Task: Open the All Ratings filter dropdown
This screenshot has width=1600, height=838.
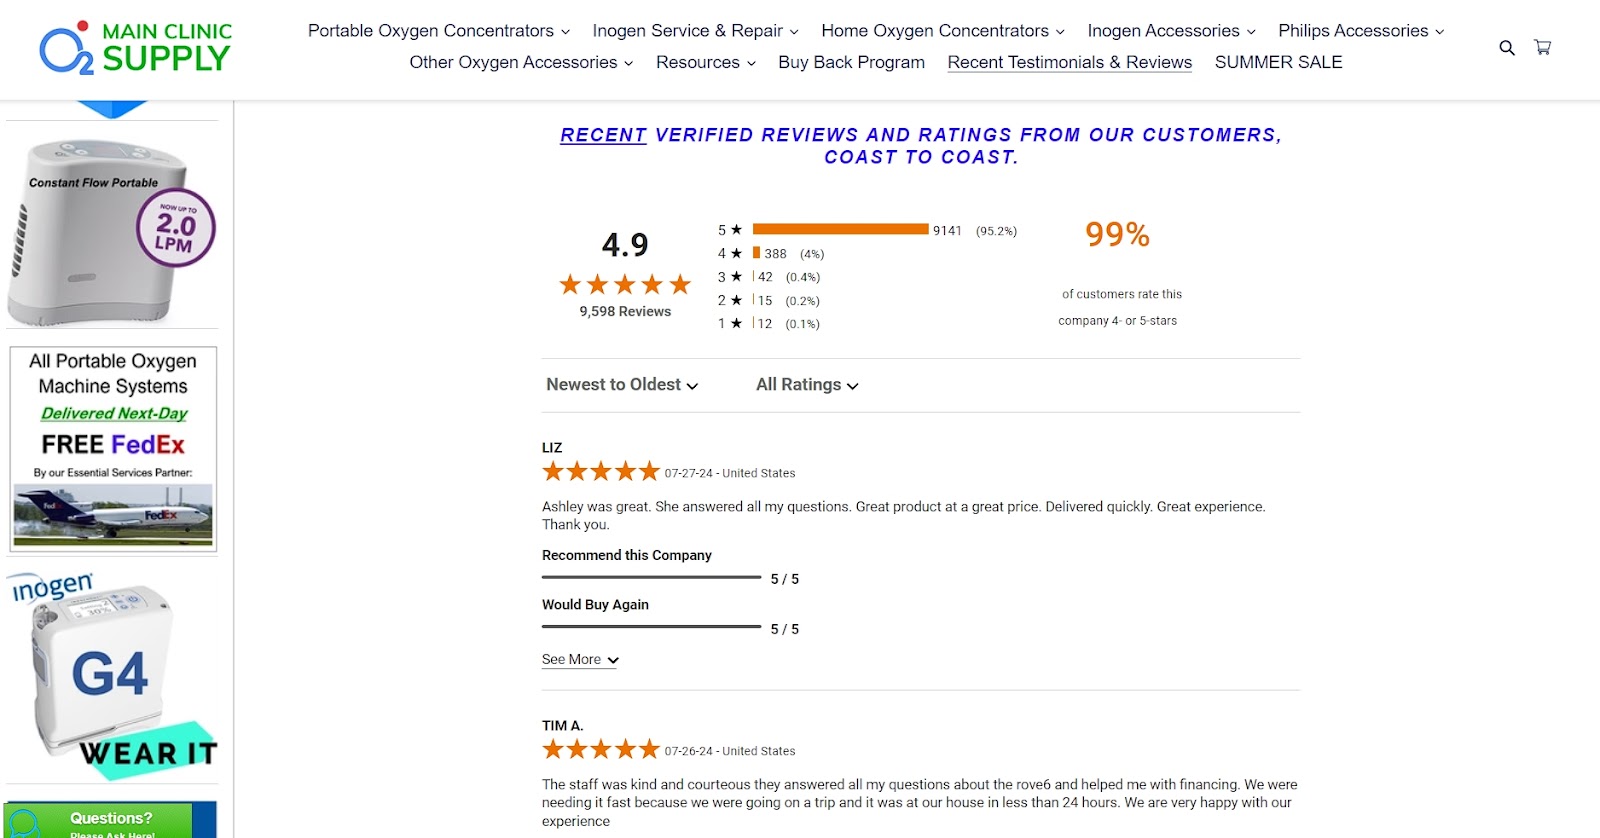Action: (807, 385)
